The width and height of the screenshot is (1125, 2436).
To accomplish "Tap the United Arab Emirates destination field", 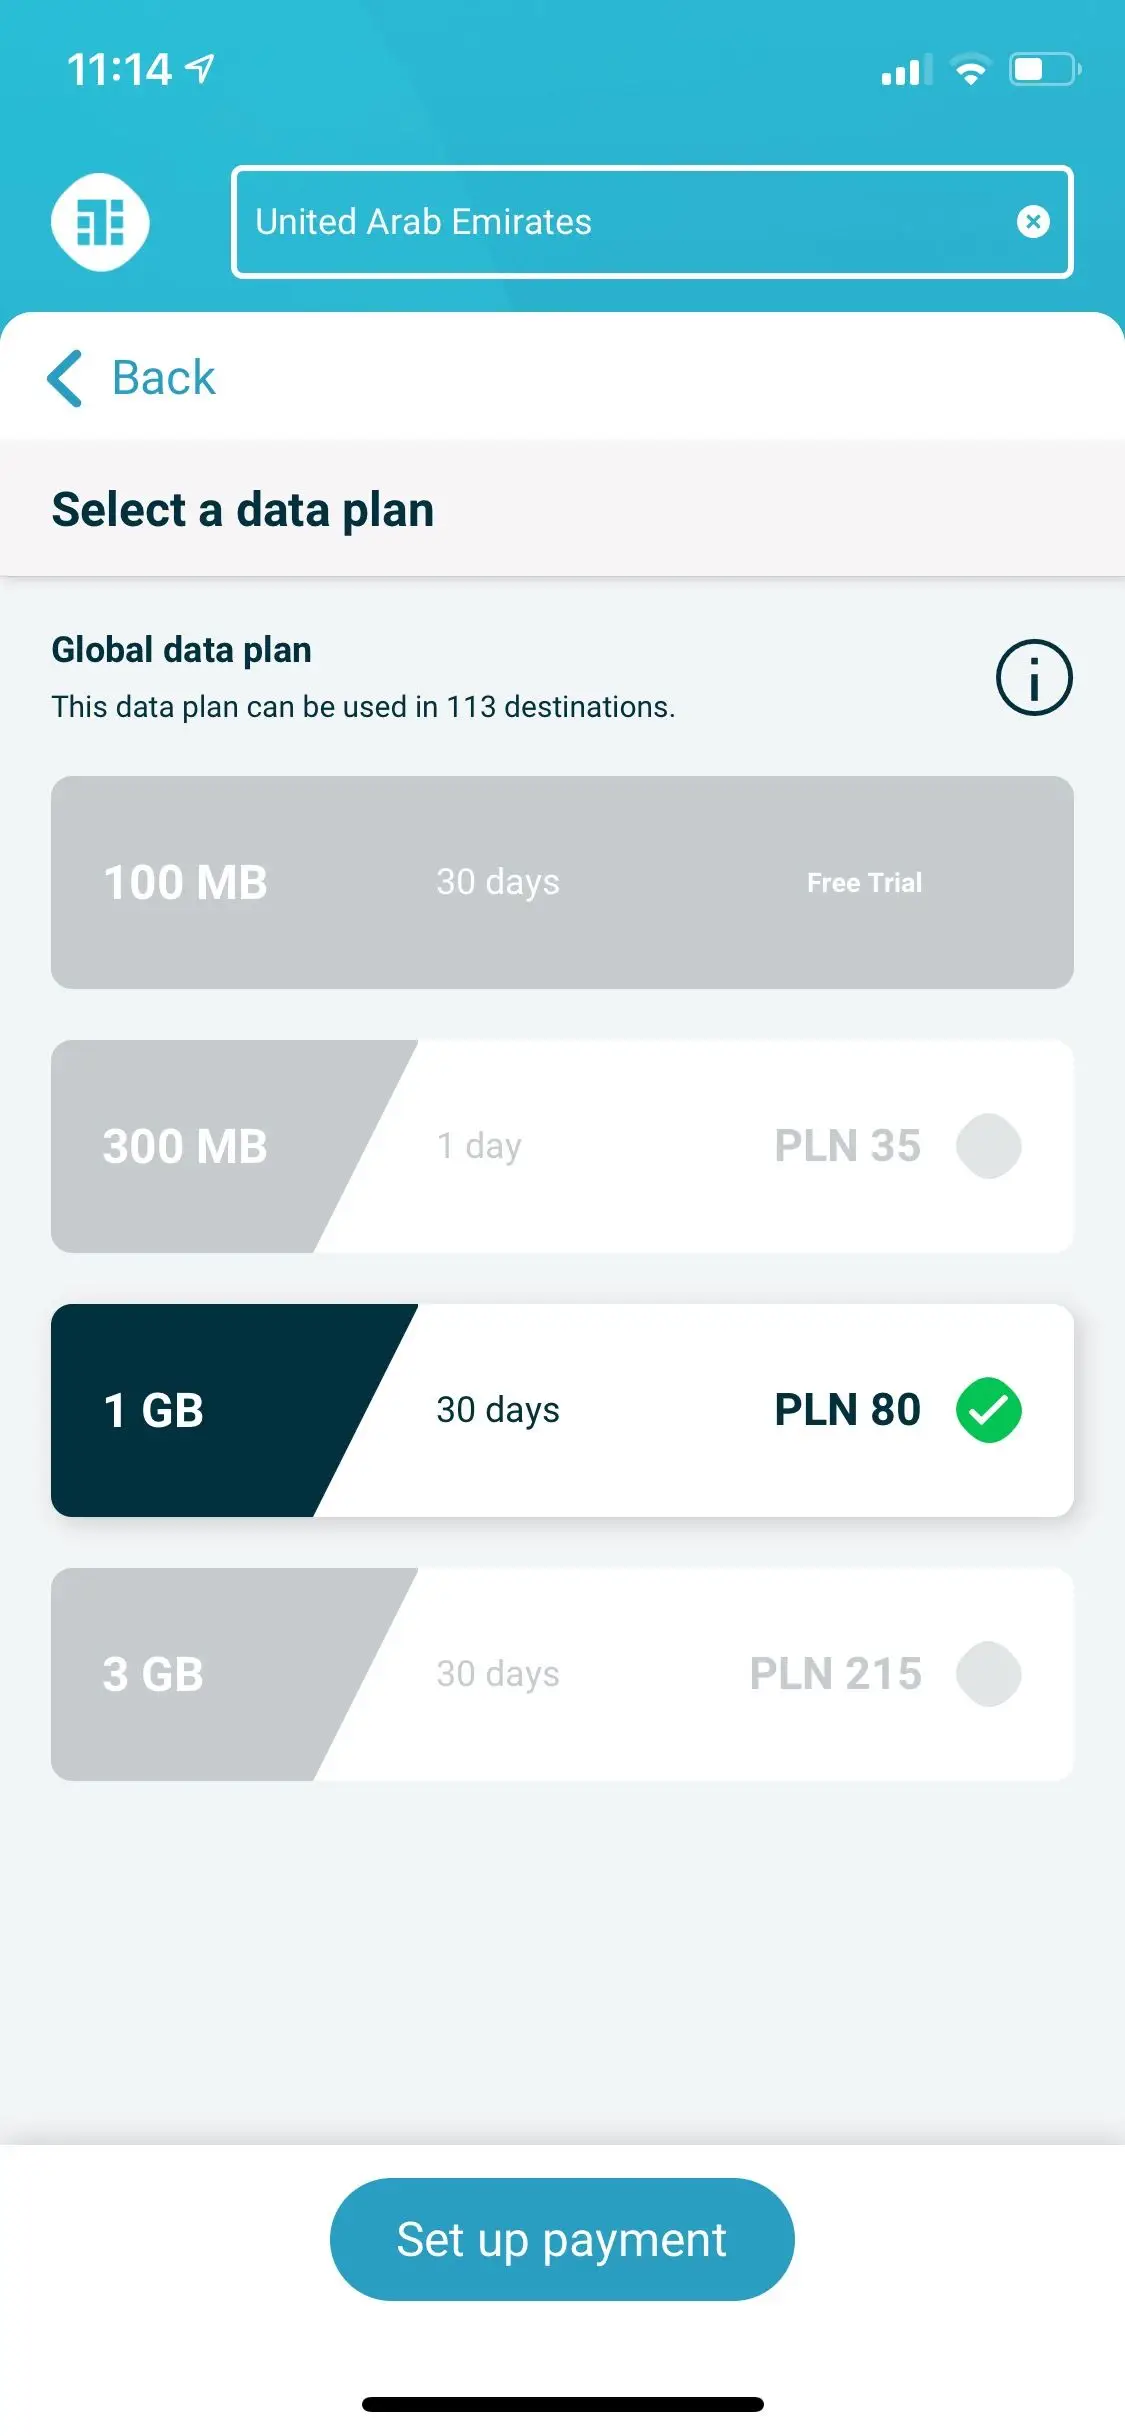I will (620, 222).
